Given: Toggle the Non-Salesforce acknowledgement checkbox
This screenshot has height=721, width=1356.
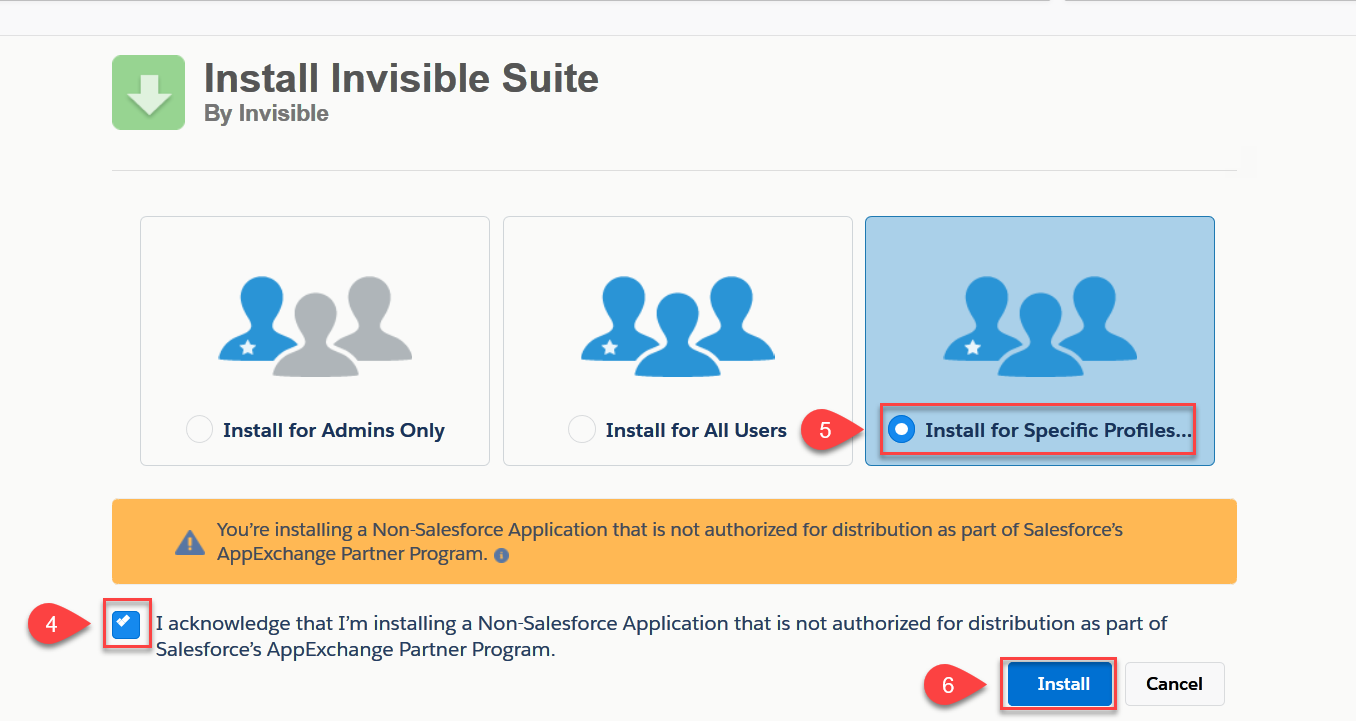Looking at the screenshot, I should (x=126, y=624).
